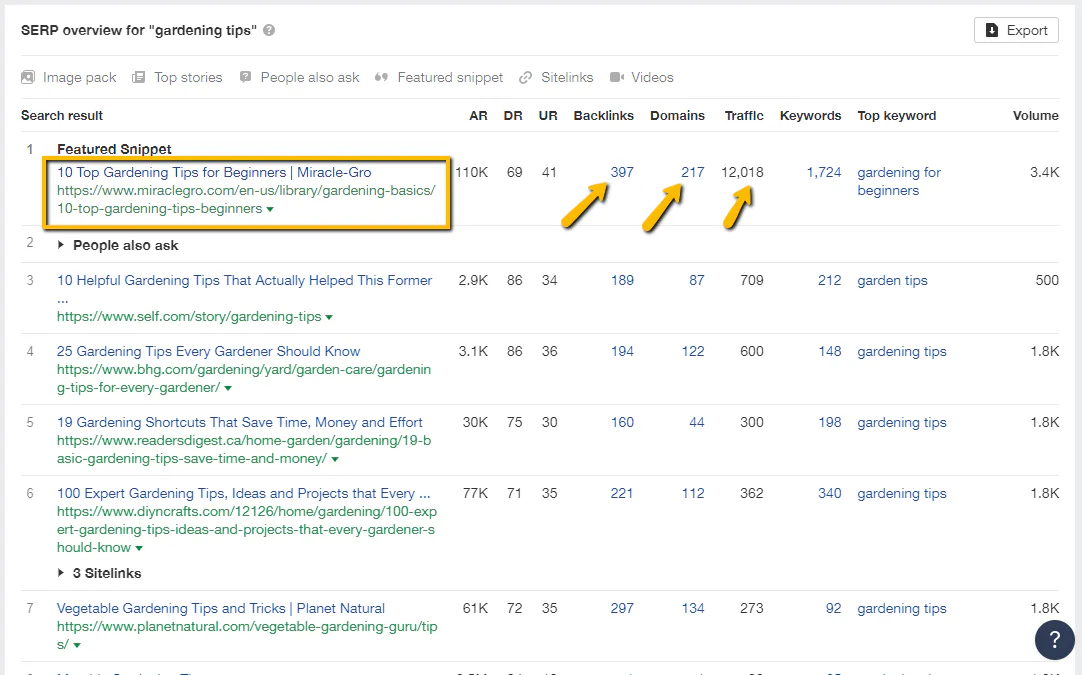Open dropdown arrow next to bhg.com URL
This screenshot has width=1082, height=675.
[x=228, y=389]
